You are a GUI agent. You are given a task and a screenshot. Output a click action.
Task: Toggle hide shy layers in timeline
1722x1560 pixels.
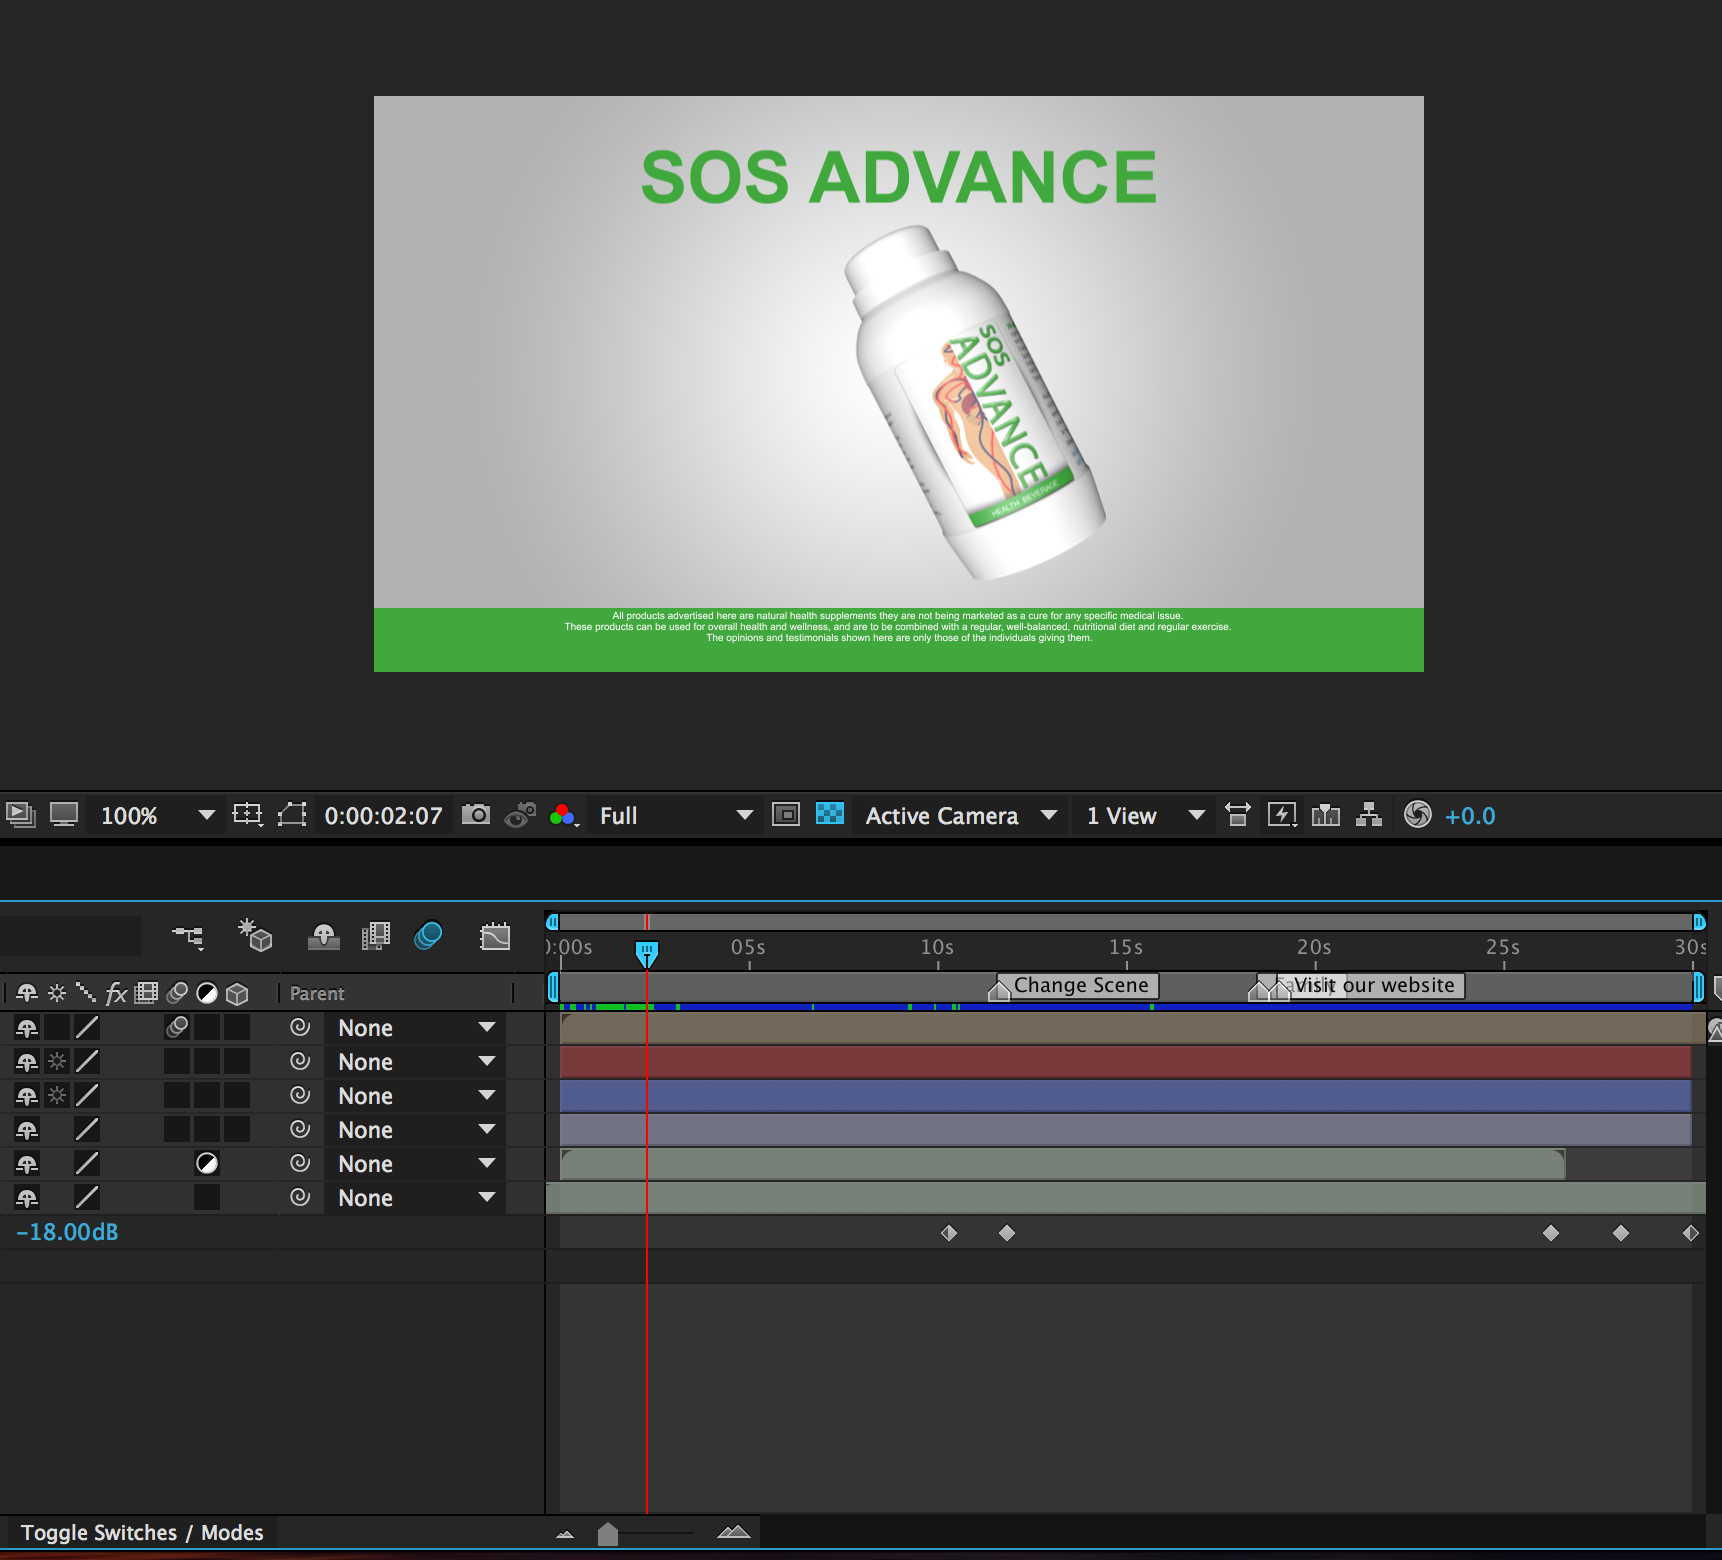[323, 936]
